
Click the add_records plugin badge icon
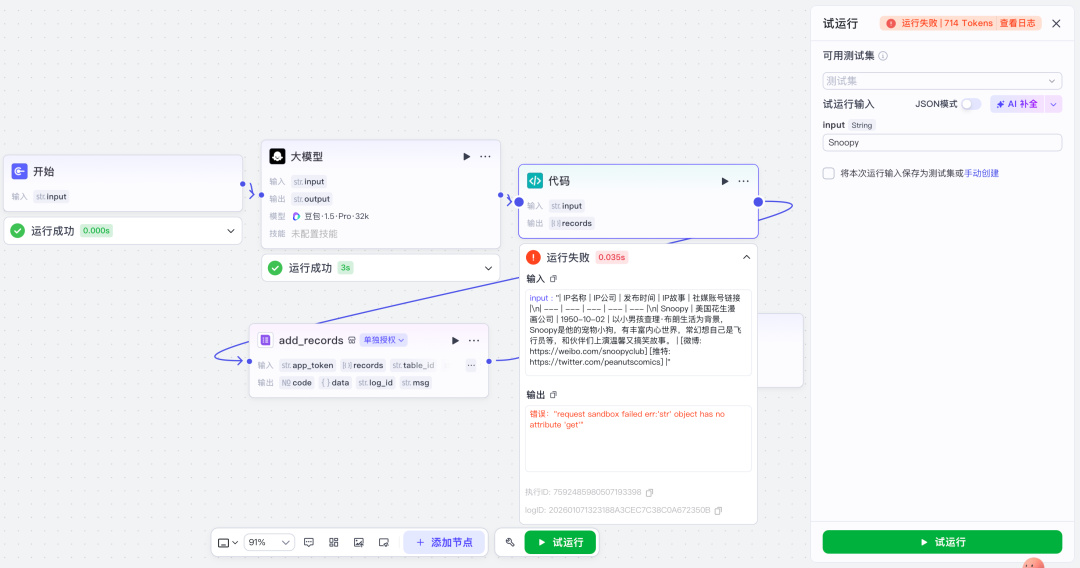(x=352, y=340)
